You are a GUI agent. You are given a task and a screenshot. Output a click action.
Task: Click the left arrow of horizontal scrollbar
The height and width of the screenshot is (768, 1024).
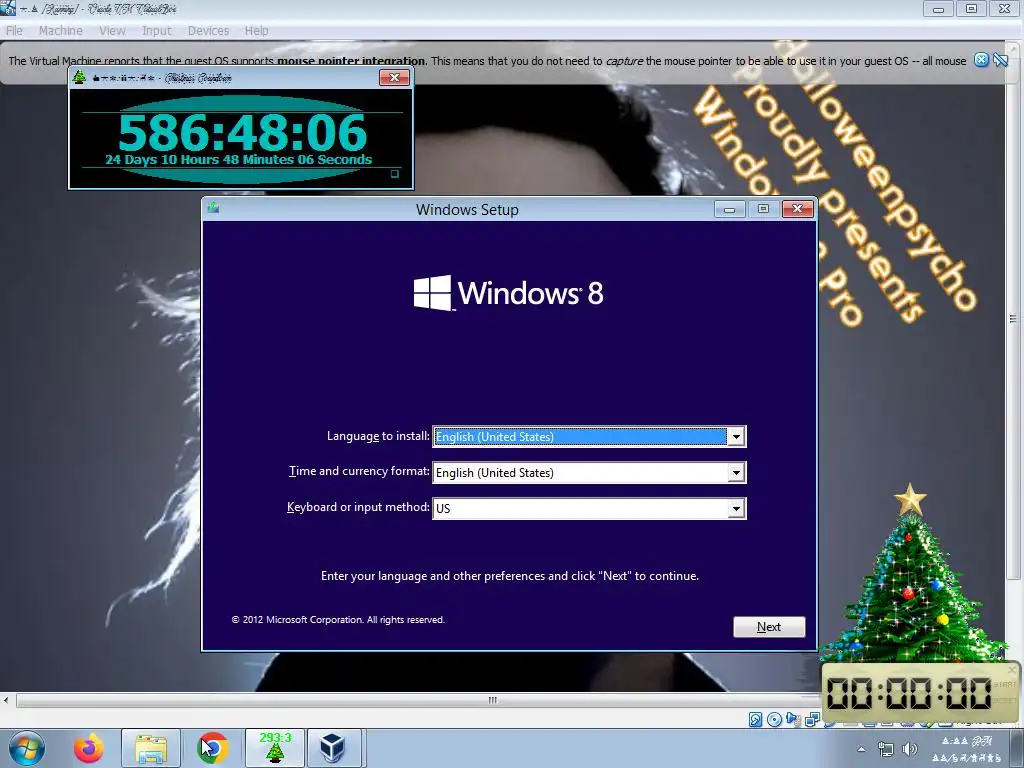point(6,700)
